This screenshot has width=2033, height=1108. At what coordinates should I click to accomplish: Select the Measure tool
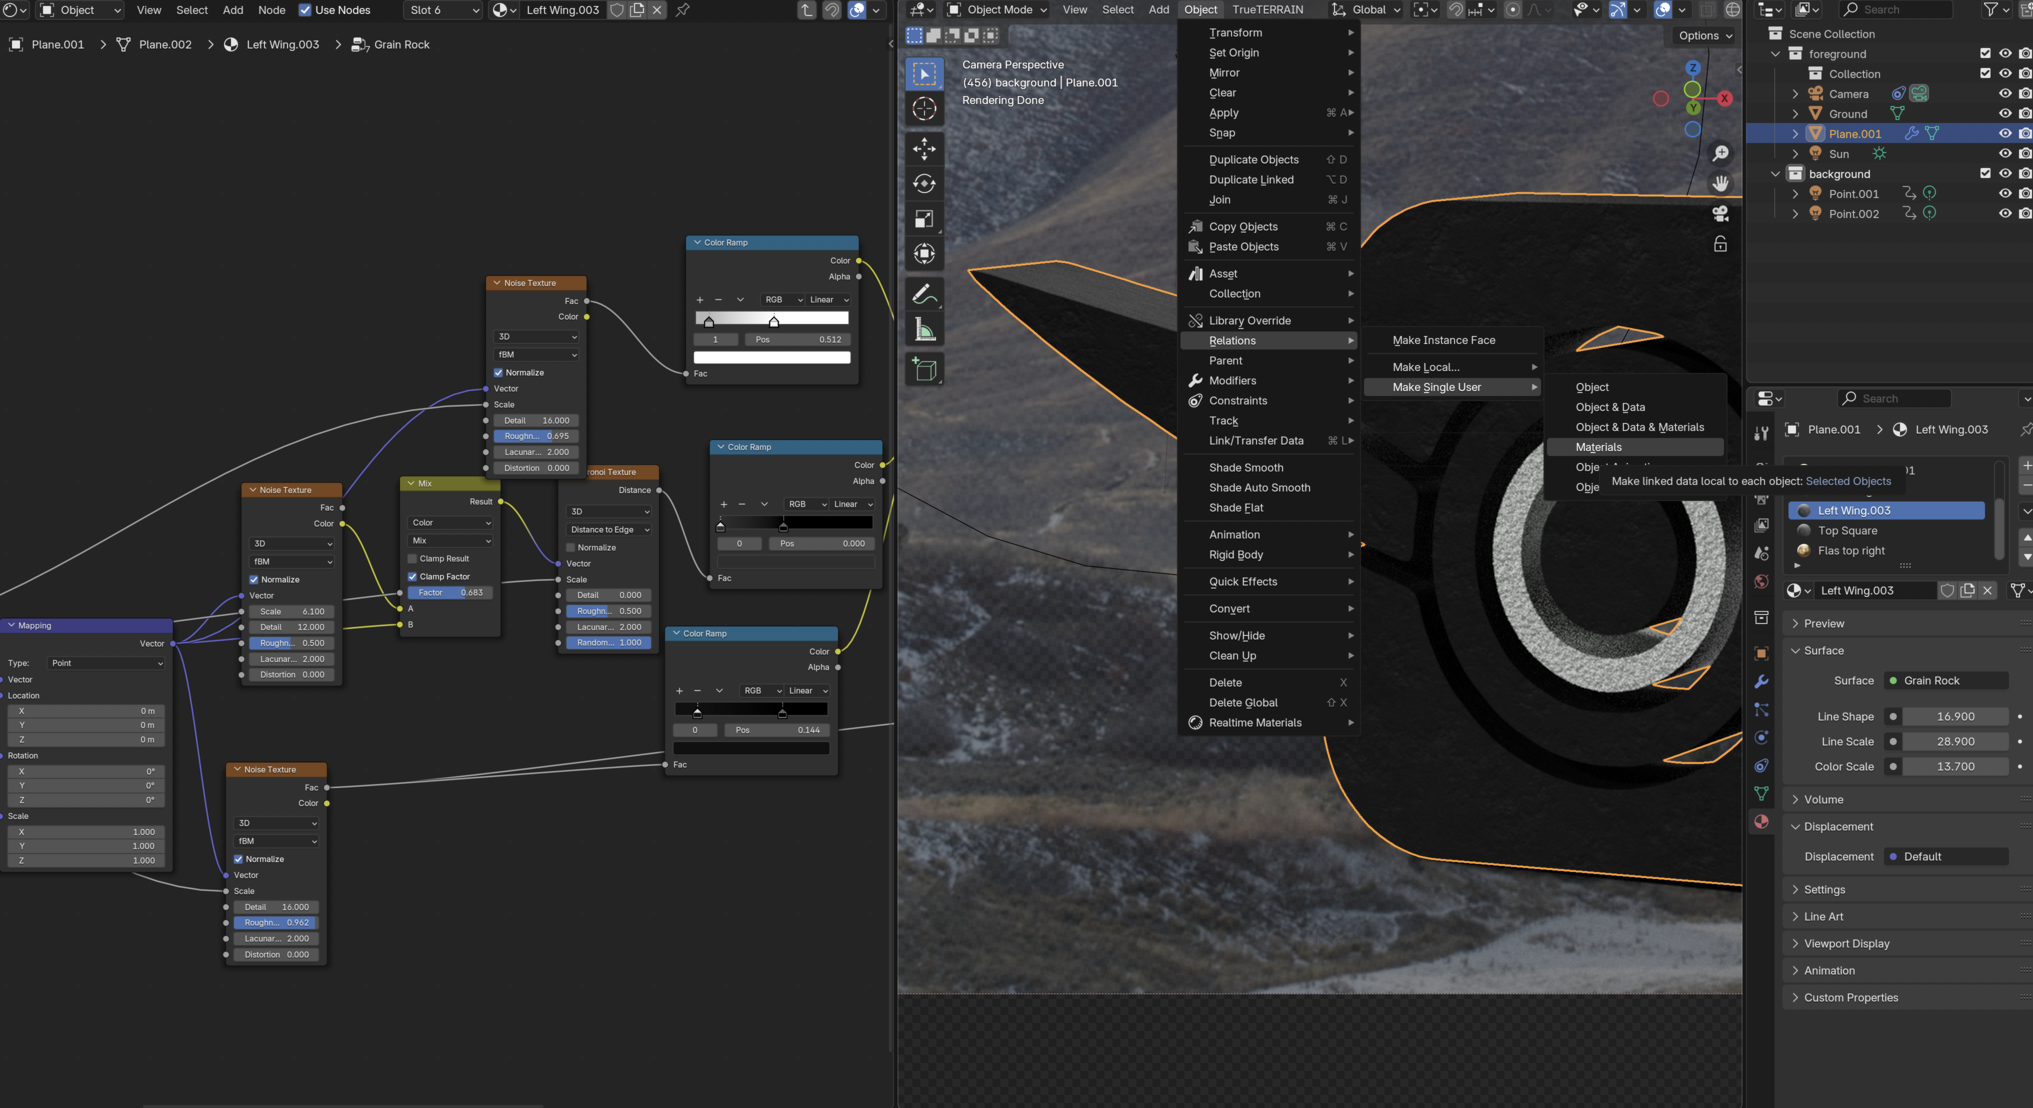pyautogui.click(x=924, y=330)
